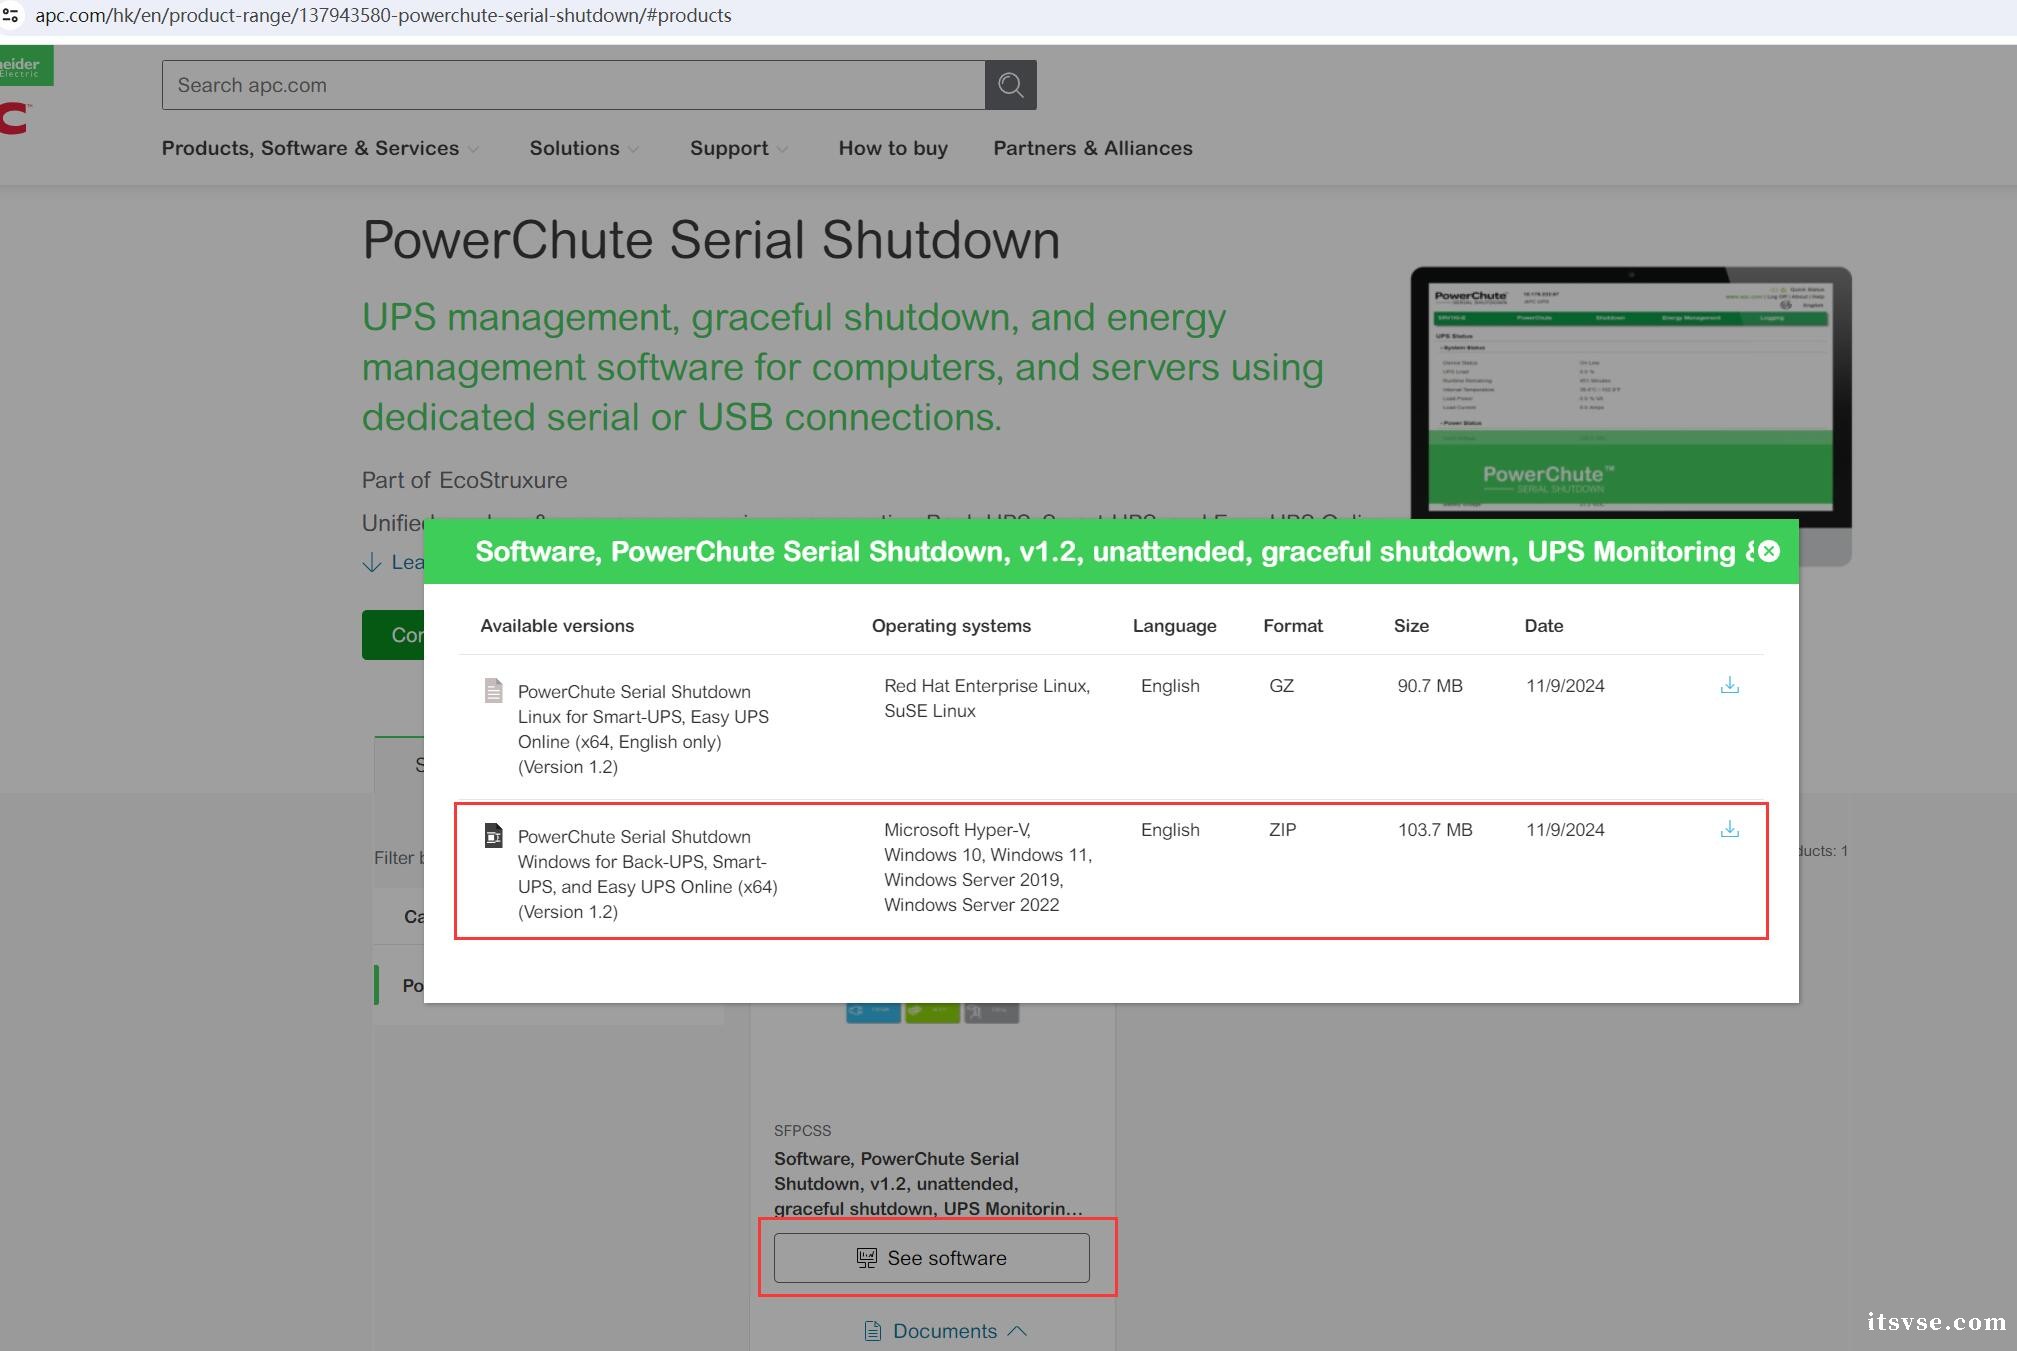Click the Windows version file icon

click(x=493, y=835)
